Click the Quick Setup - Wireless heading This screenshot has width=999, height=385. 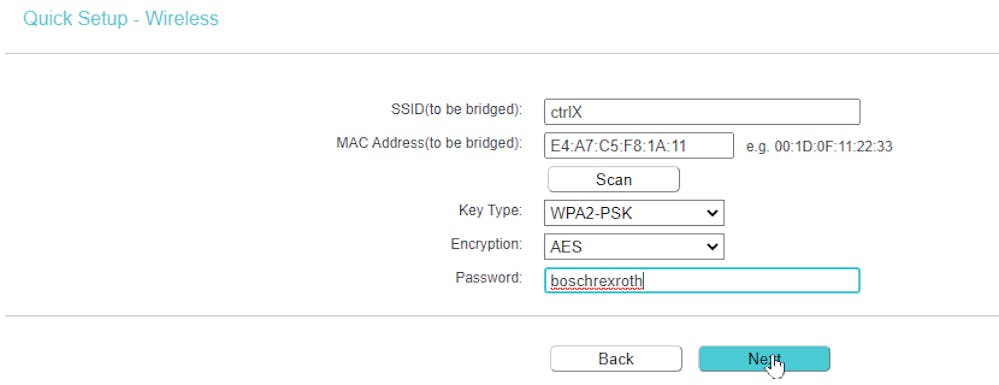[x=120, y=18]
